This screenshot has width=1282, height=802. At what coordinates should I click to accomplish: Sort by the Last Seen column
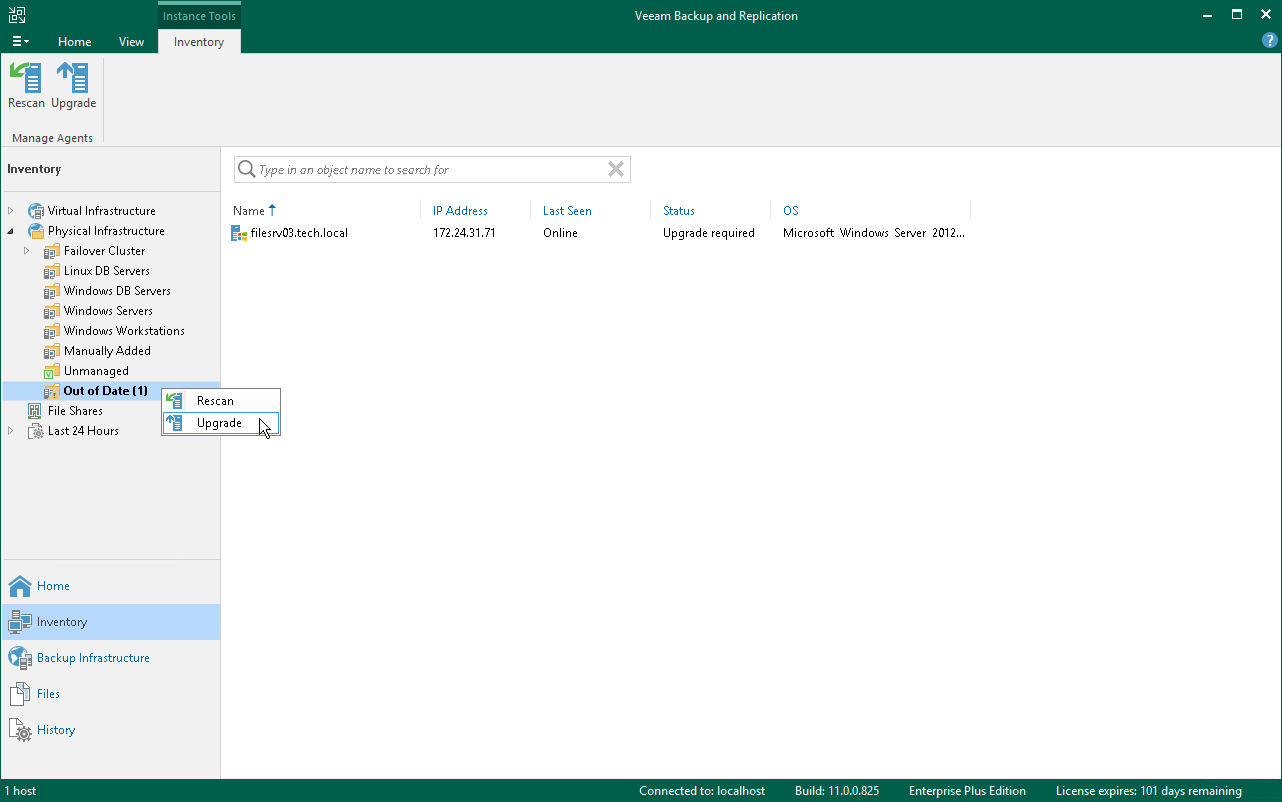(567, 211)
